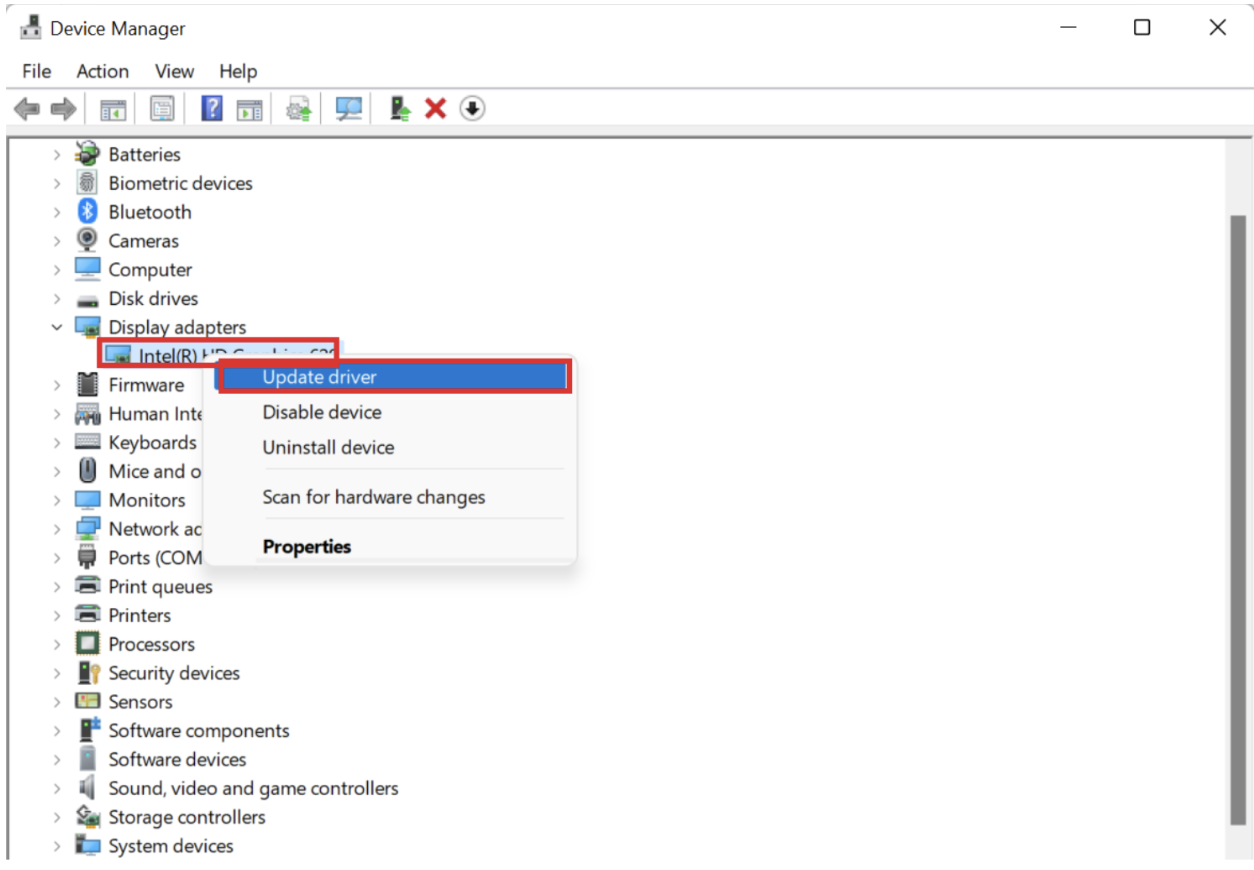This screenshot has width=1254, height=870.
Task: Expand the Processors tree node
Action: pyautogui.click(x=57, y=644)
